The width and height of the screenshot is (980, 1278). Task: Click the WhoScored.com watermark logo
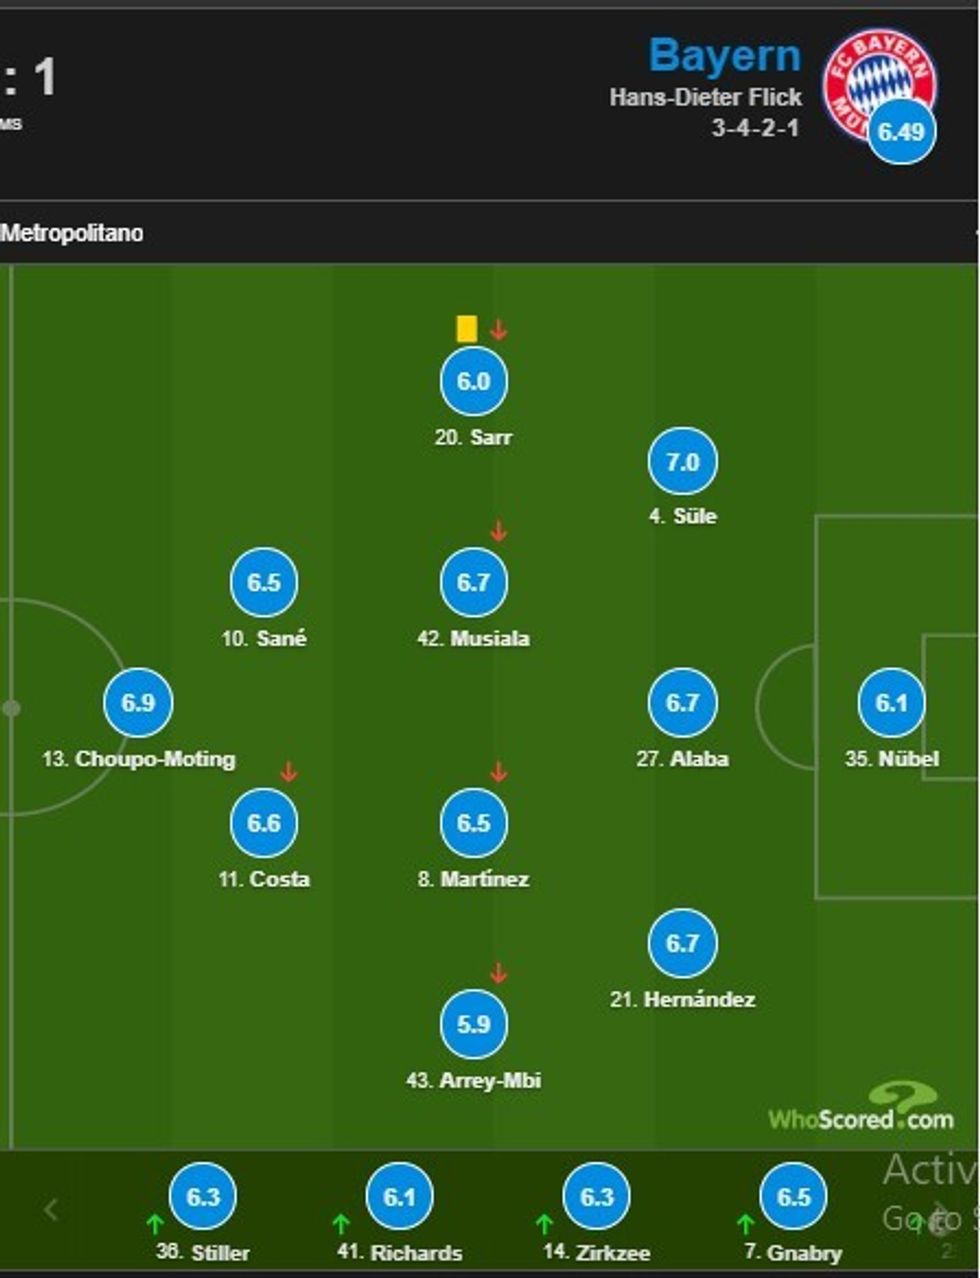click(861, 1108)
